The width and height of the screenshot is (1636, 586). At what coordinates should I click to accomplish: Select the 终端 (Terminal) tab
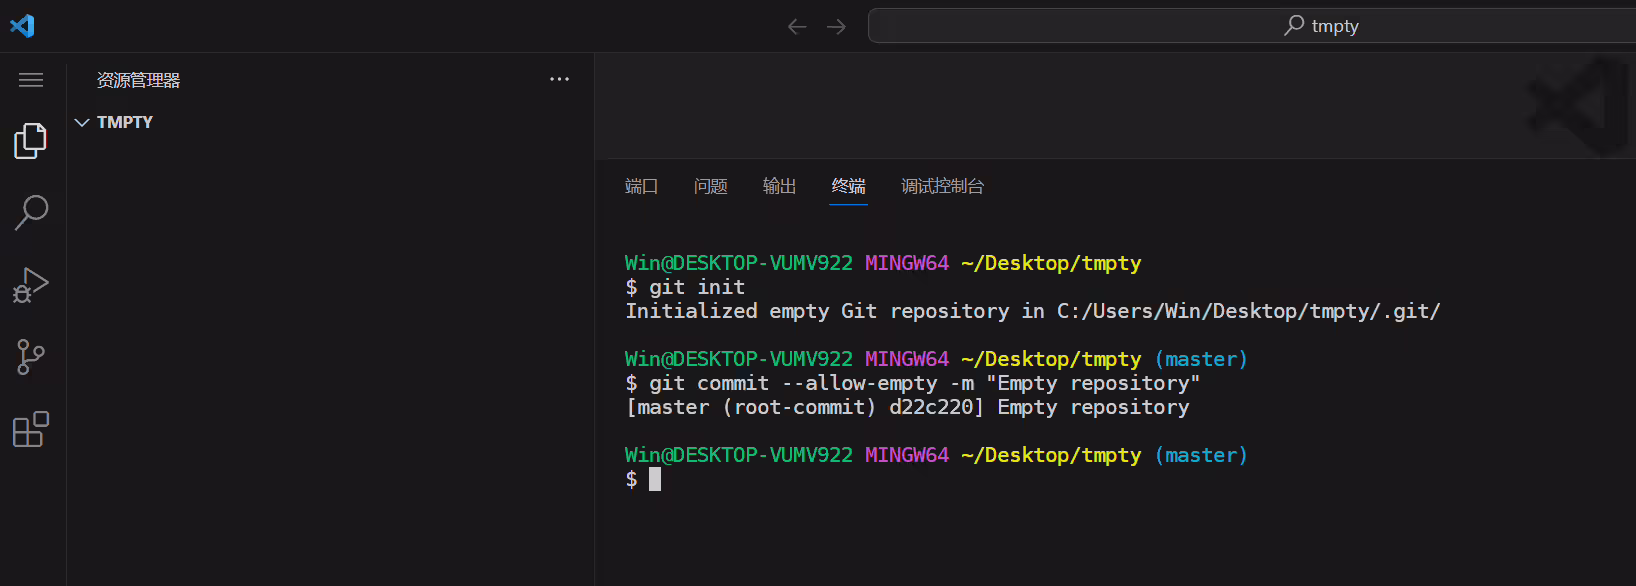[x=849, y=186]
